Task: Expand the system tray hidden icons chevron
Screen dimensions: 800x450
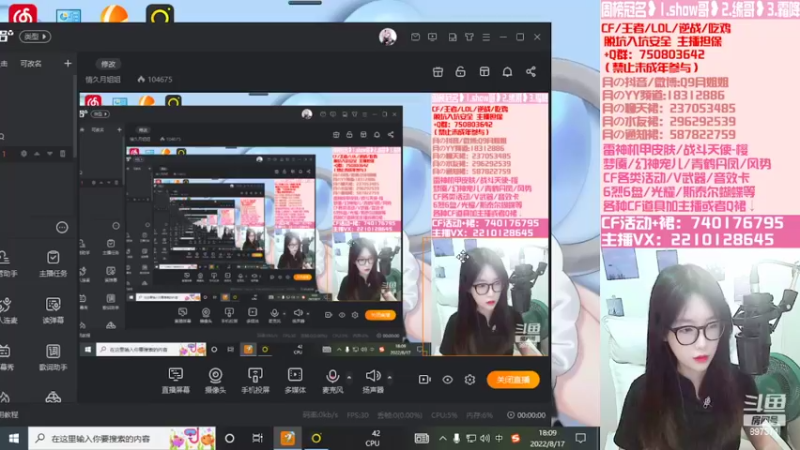Action: (x=442, y=438)
